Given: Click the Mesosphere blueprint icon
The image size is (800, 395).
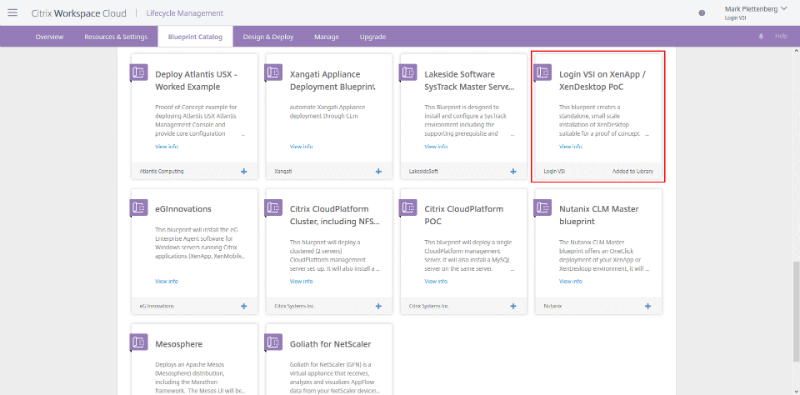Looking at the screenshot, I should click(139, 342).
